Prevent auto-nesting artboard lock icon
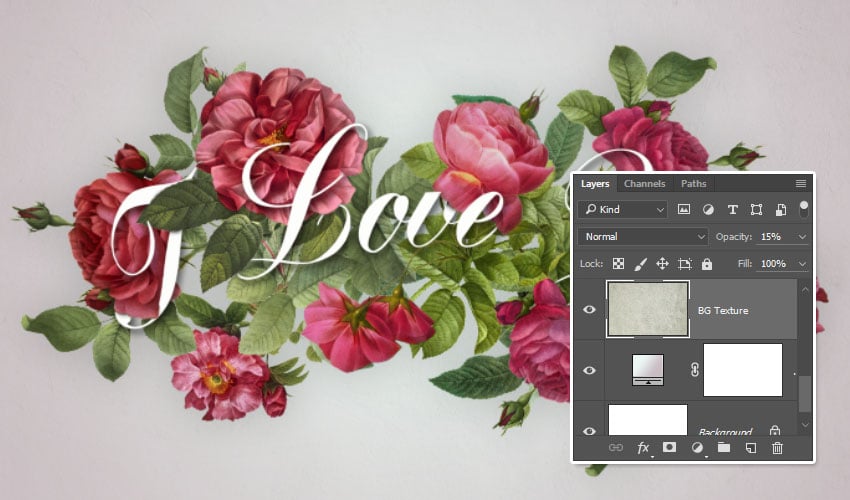Screen dimensions: 850x500 click(x=685, y=264)
